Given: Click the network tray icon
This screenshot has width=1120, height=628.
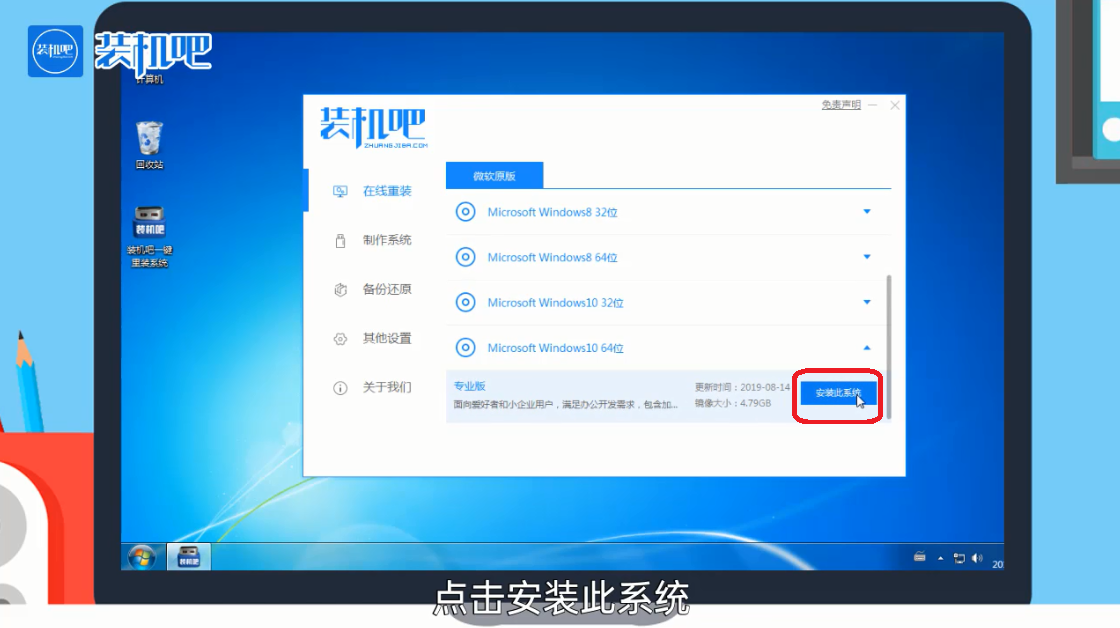Looking at the screenshot, I should (x=959, y=558).
